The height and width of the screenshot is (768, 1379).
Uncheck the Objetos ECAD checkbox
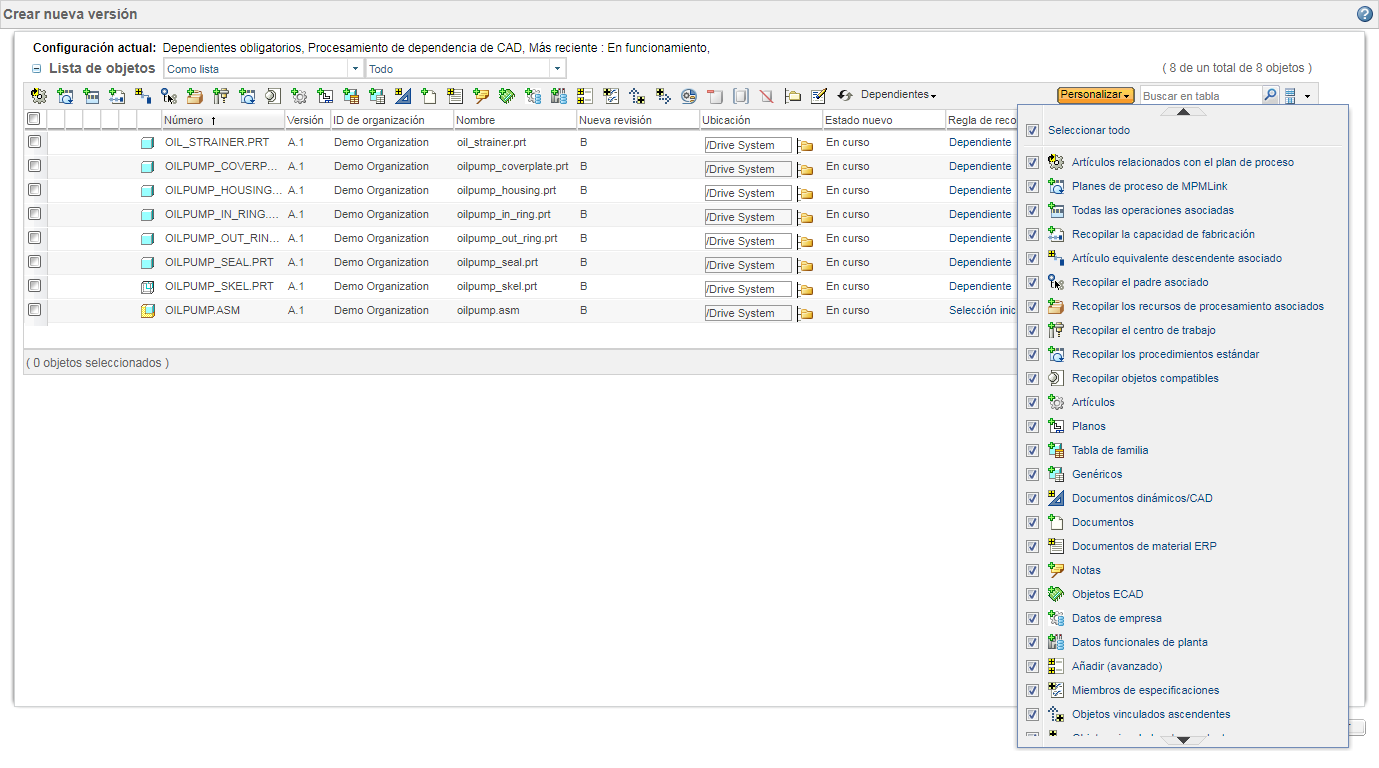pyautogui.click(x=1032, y=594)
